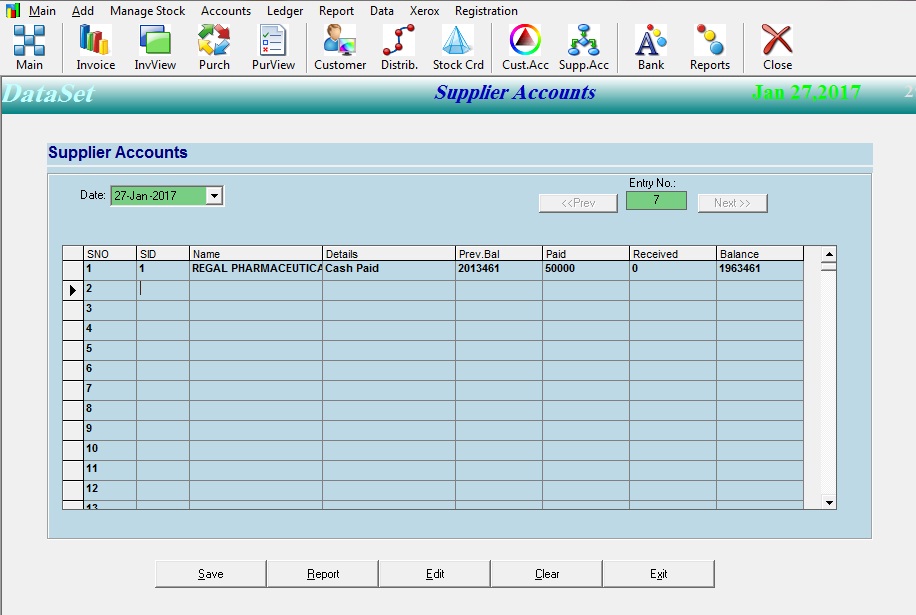Select the Cash Paid details cell
This screenshot has width=916, height=615.
(389, 269)
